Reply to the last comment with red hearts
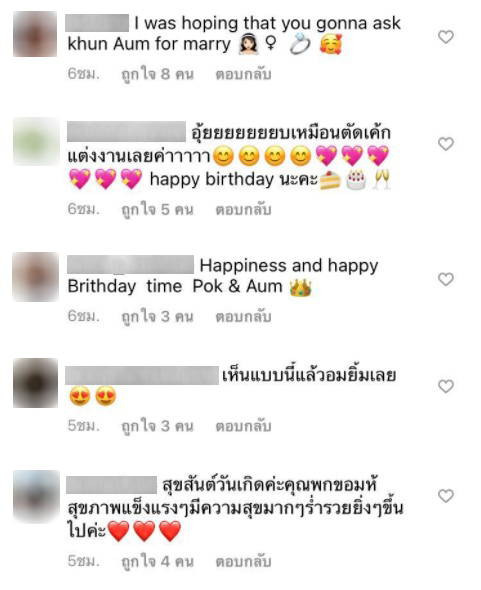 pyautogui.click(x=243, y=561)
